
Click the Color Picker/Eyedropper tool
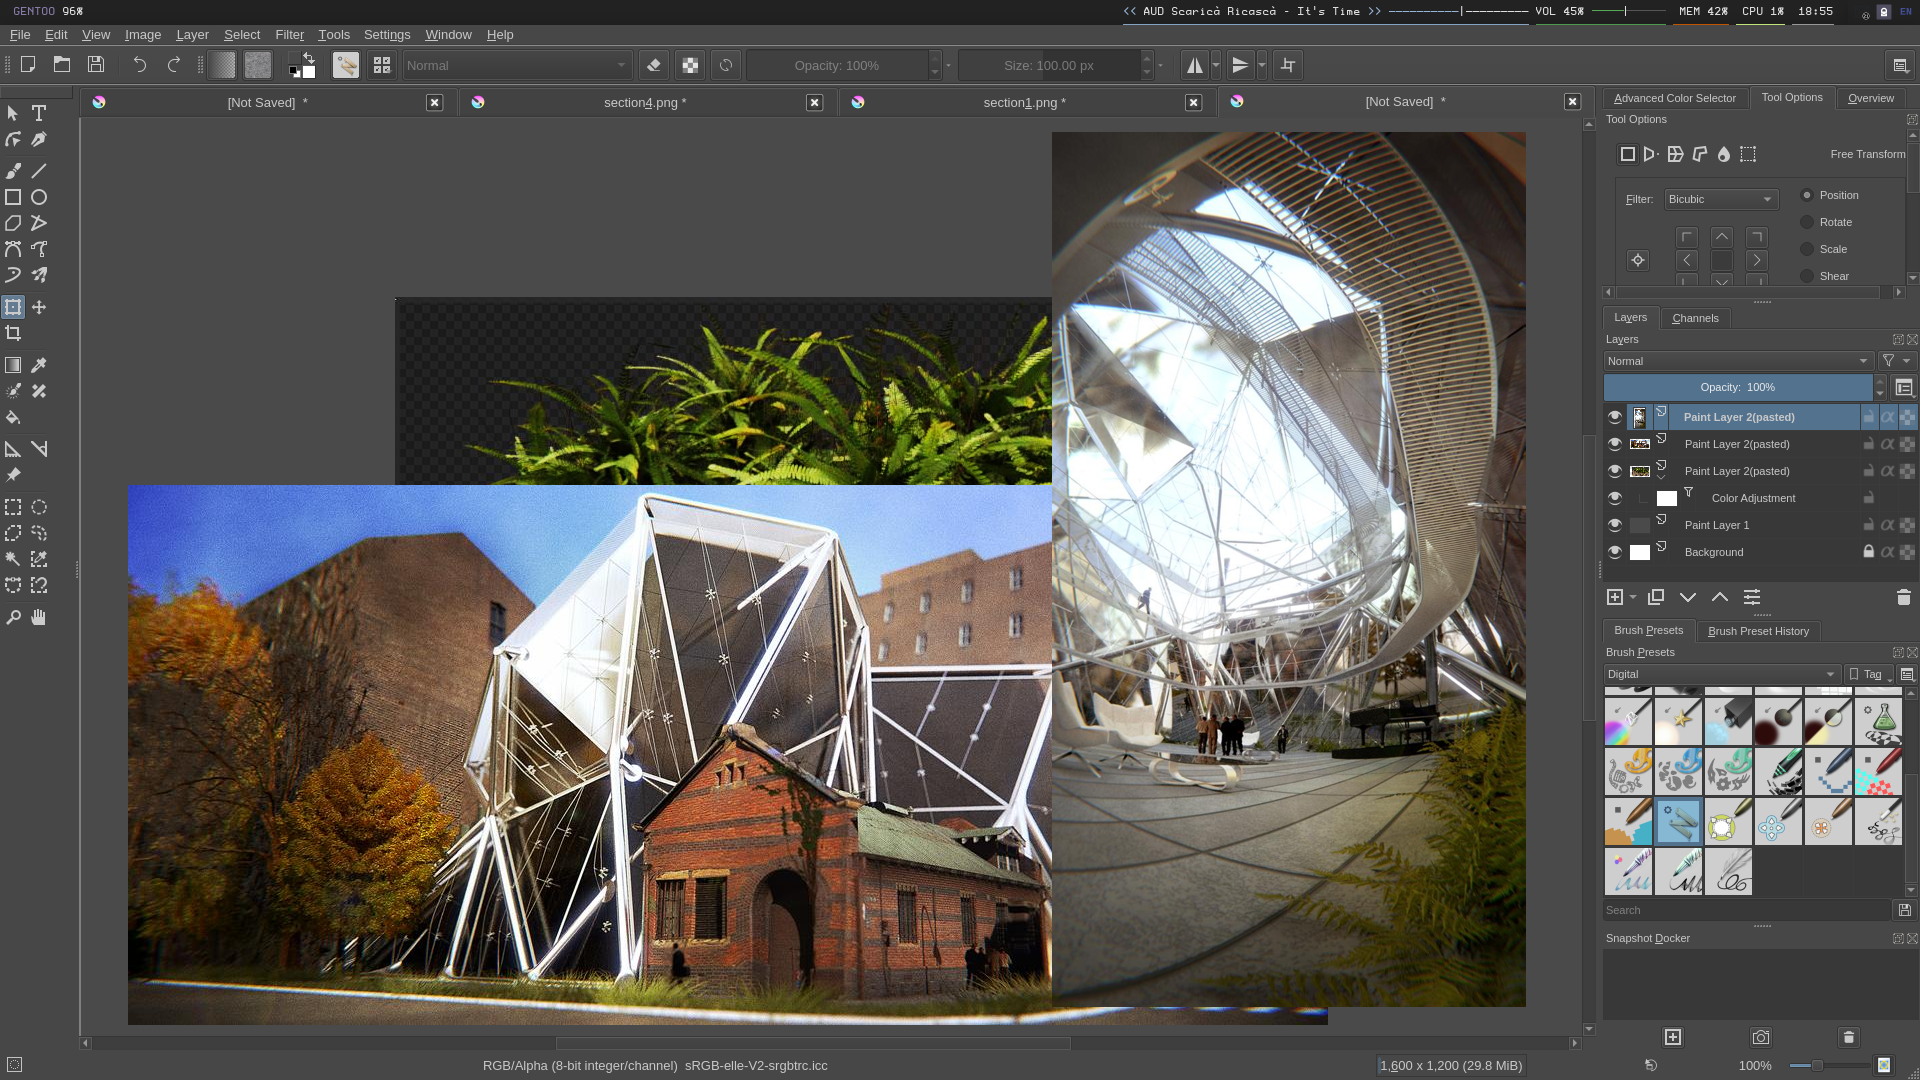38,365
